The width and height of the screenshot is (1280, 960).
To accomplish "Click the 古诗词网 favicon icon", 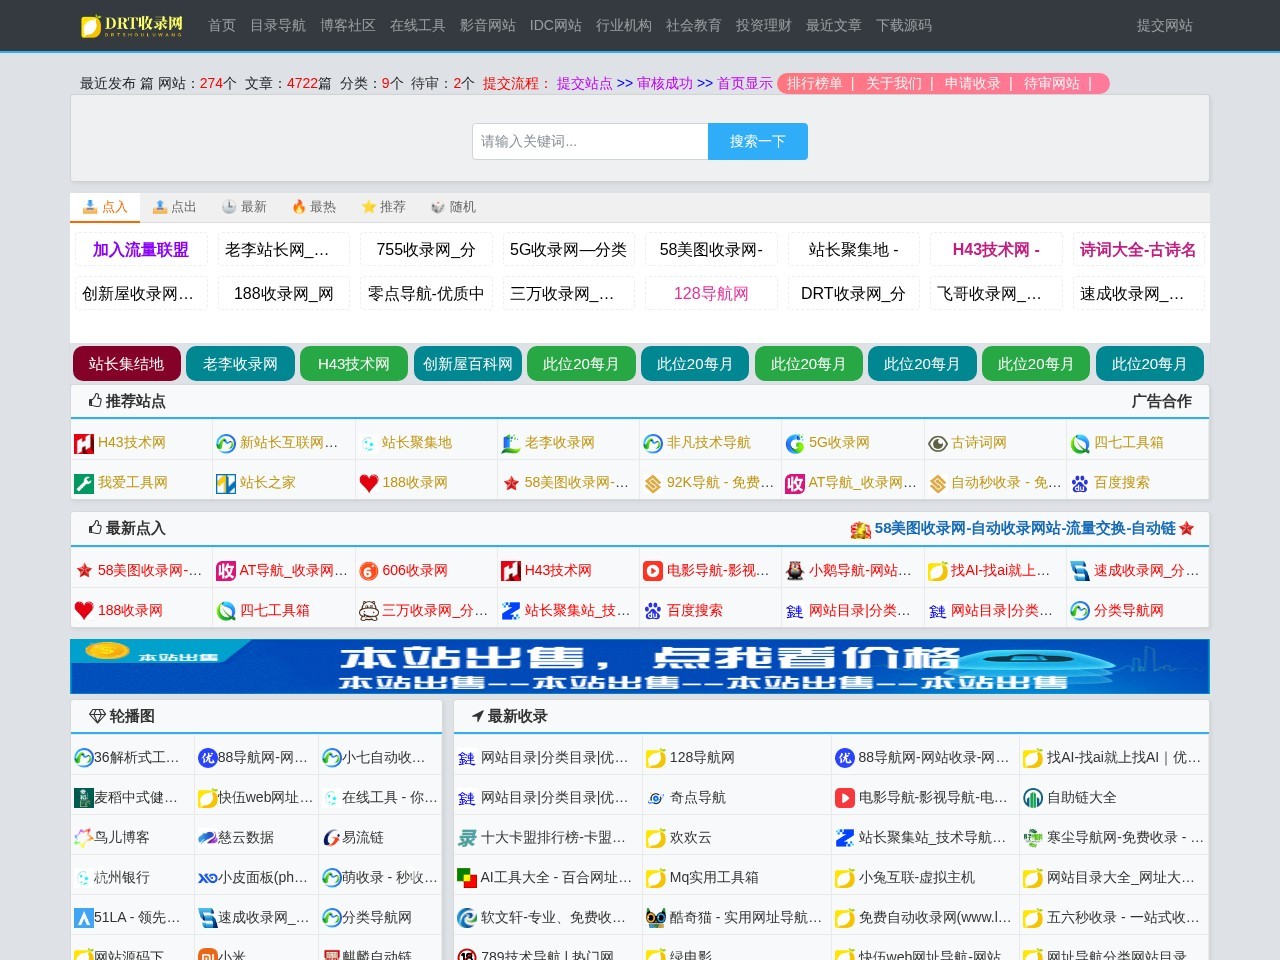I will [x=938, y=443].
